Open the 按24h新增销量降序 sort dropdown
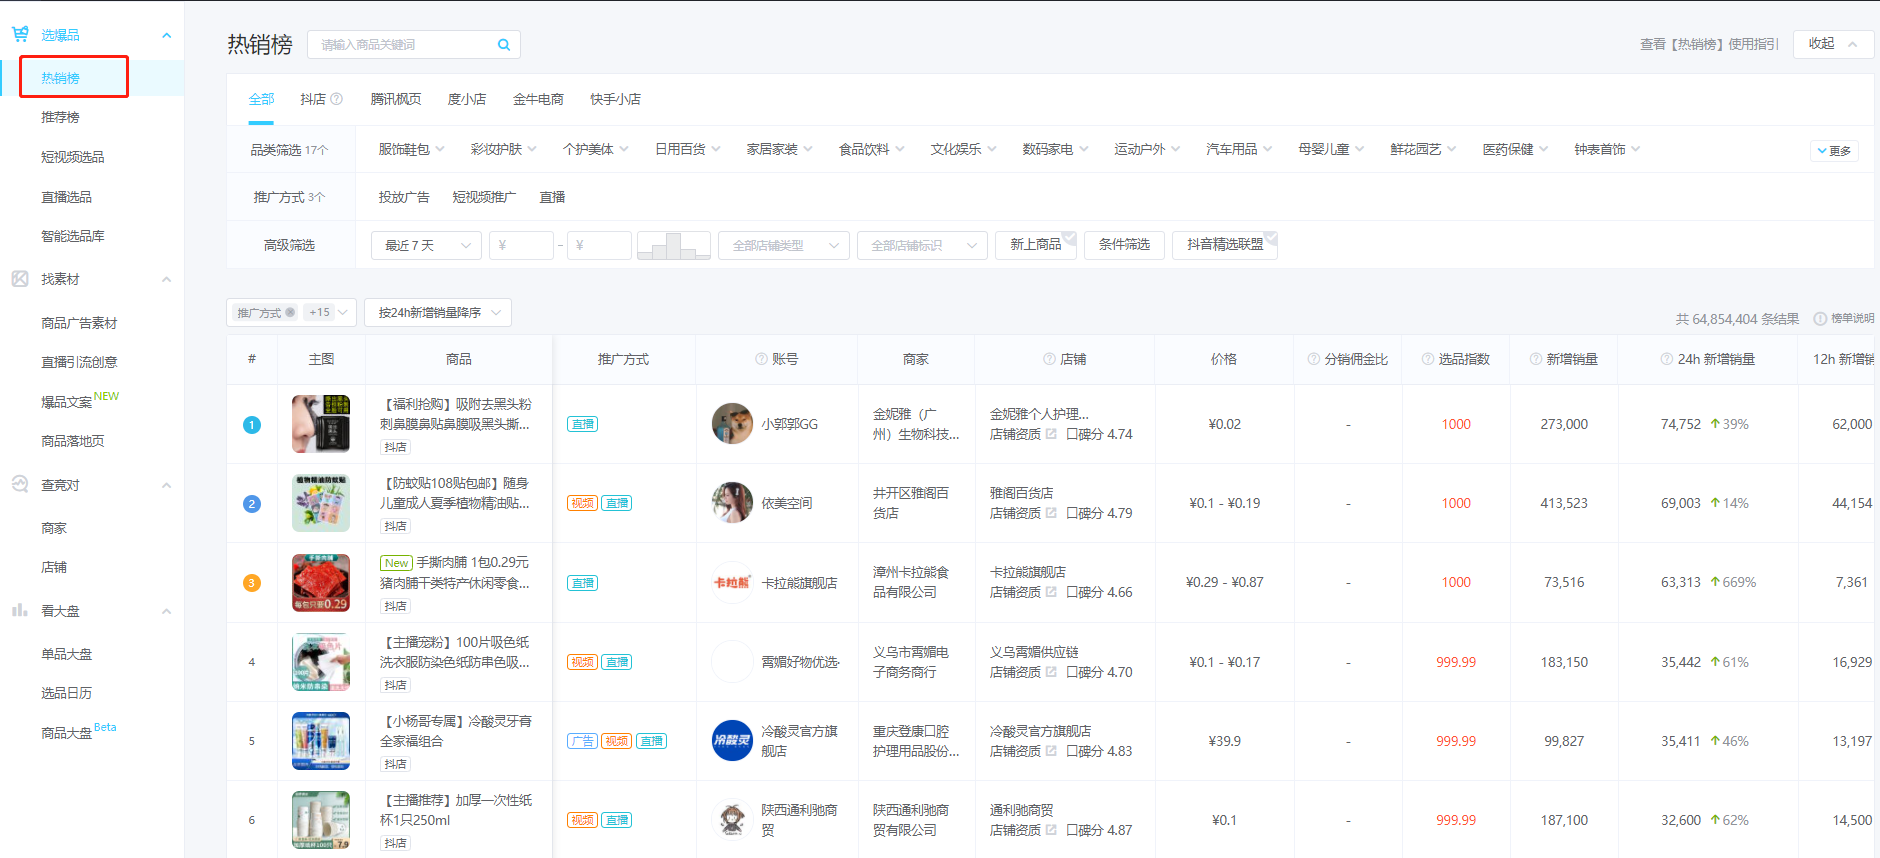Screen dimensions: 1880x858 point(438,313)
